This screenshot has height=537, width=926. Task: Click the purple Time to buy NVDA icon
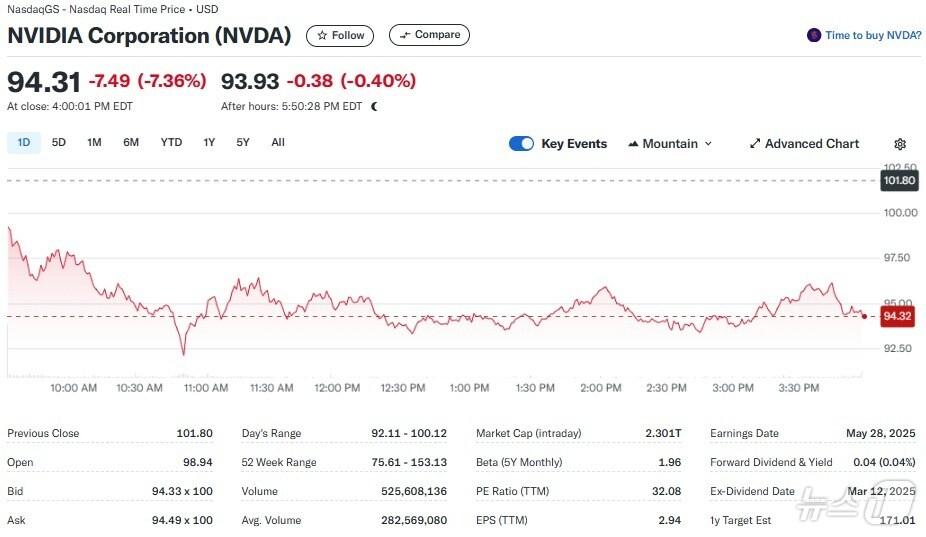pos(814,35)
